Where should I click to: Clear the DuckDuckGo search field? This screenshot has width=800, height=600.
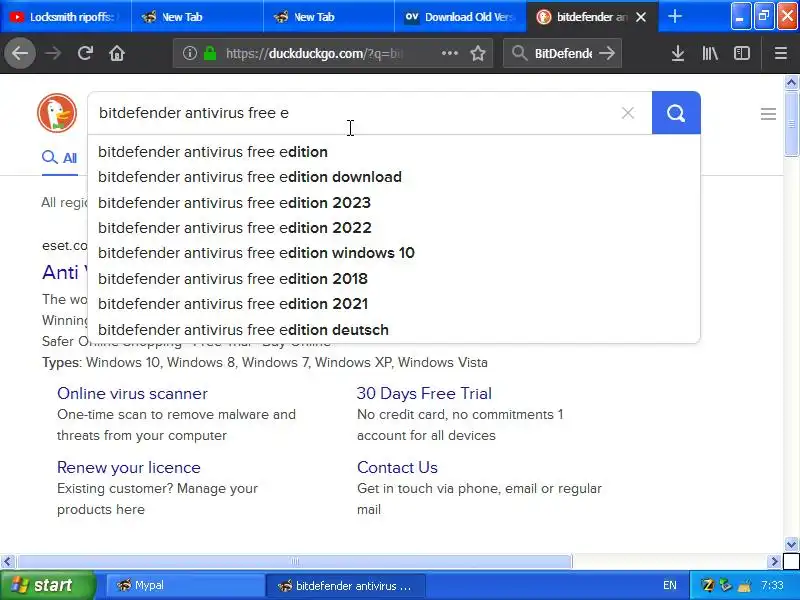click(x=628, y=113)
